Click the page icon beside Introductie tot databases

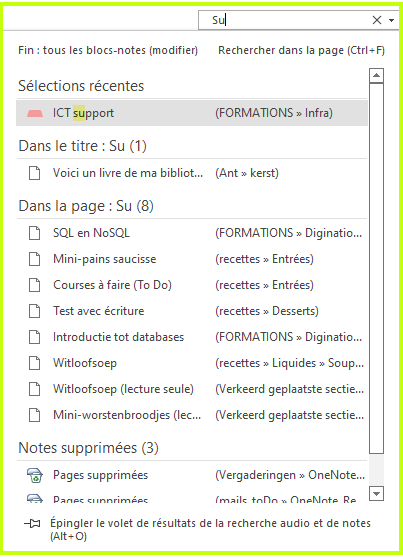(x=35, y=337)
